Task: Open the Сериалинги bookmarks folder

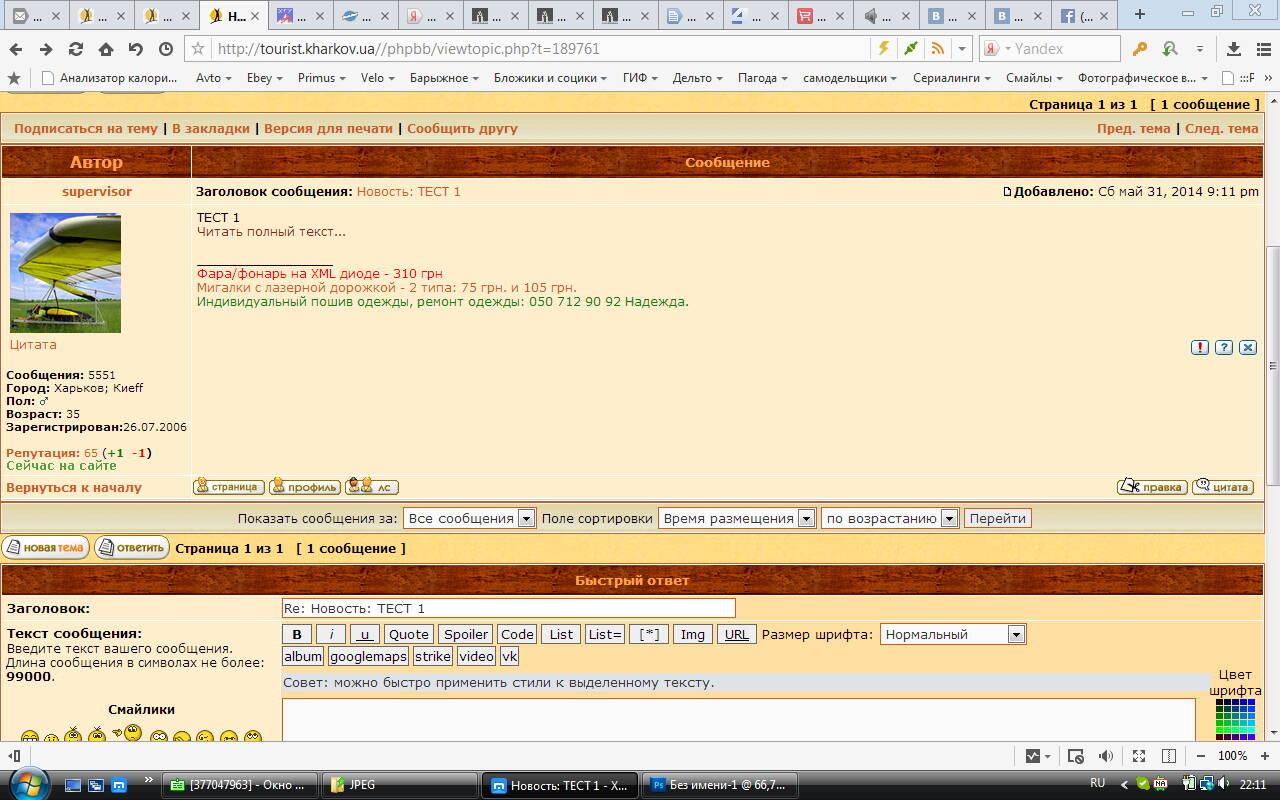Action: (951, 78)
